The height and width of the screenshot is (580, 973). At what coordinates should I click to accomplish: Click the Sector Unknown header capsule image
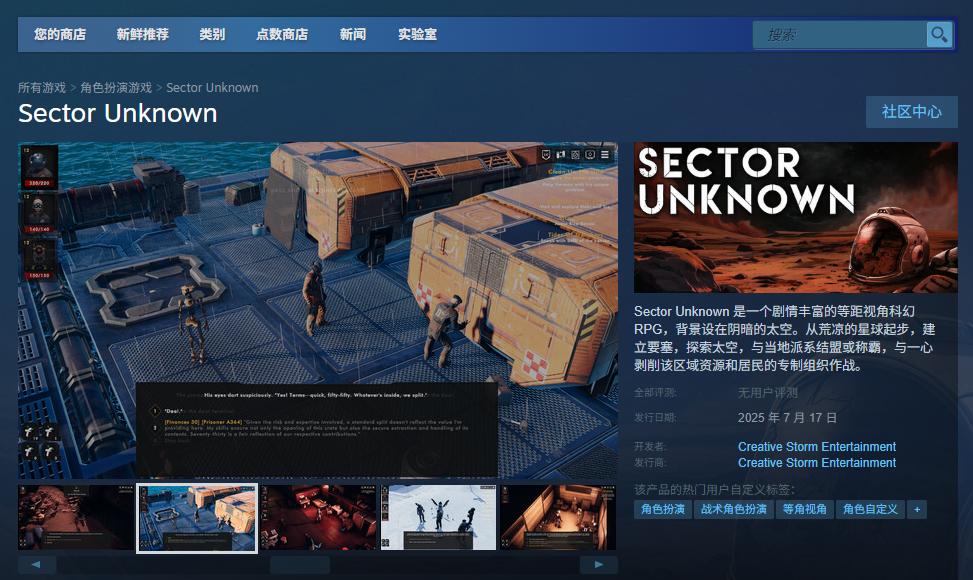(x=795, y=217)
